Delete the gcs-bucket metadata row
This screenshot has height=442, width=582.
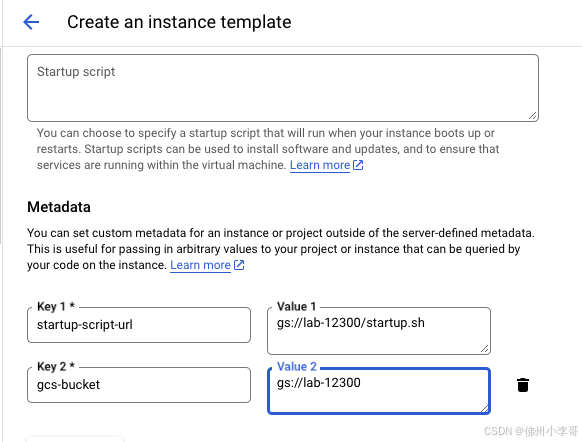pos(523,385)
